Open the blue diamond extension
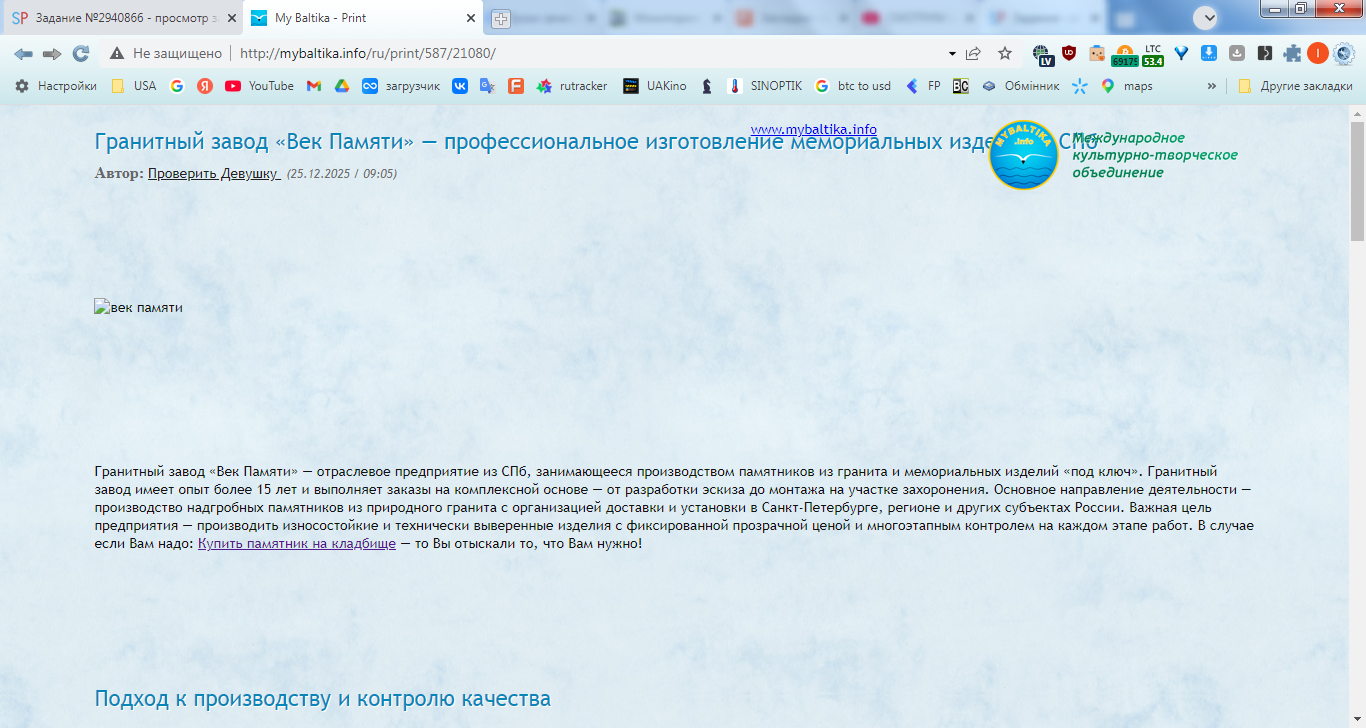 (1181, 53)
